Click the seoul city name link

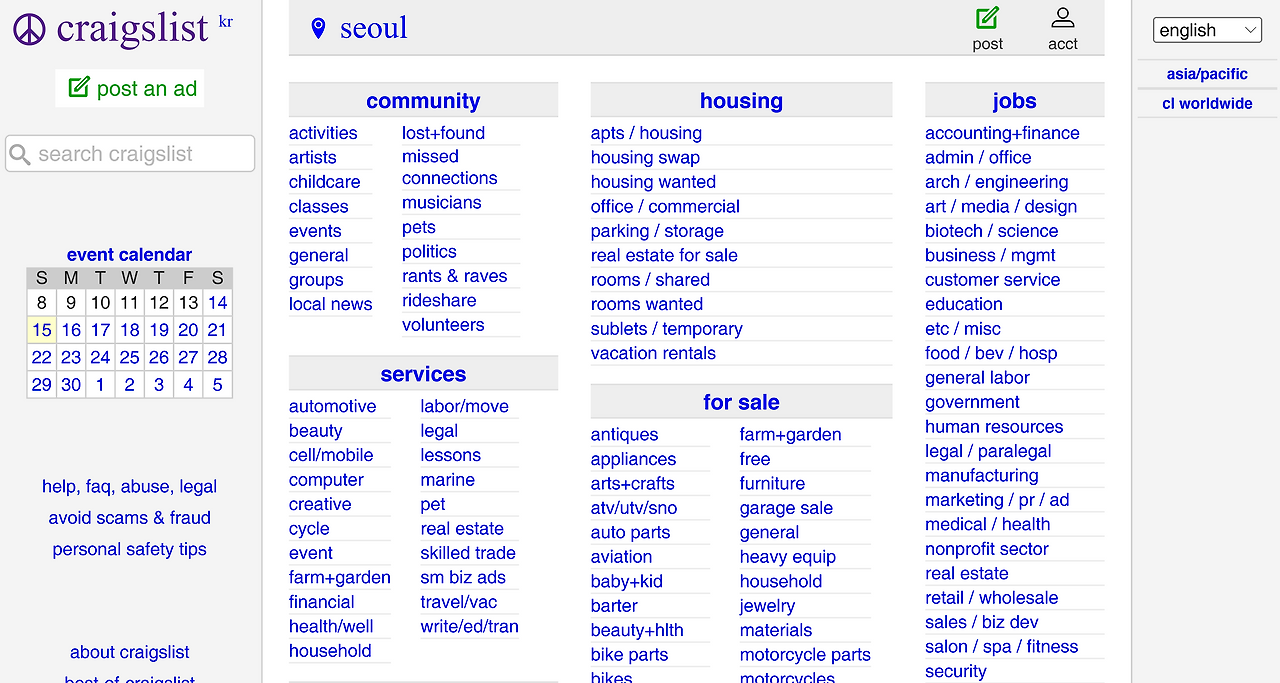point(374,28)
